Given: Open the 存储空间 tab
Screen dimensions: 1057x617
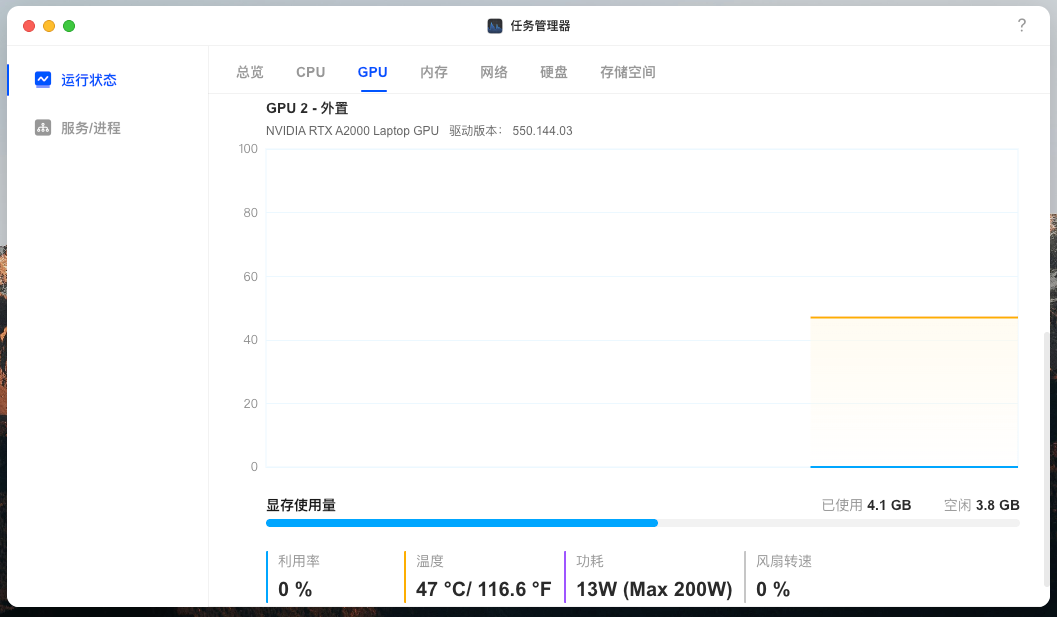Looking at the screenshot, I should [628, 72].
